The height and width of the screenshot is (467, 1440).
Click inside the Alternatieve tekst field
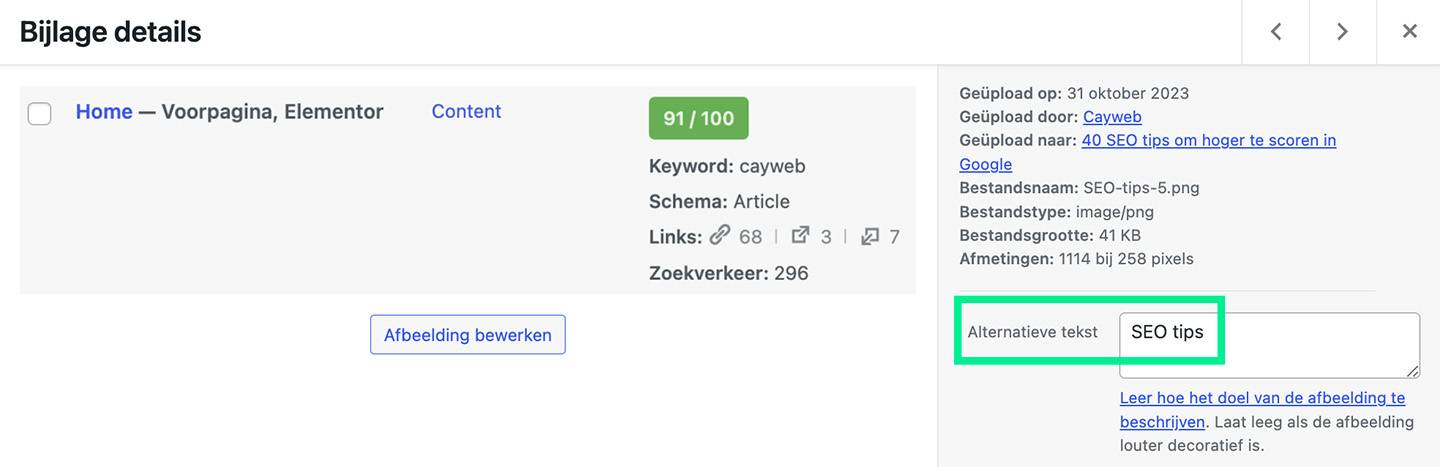(x=1269, y=345)
